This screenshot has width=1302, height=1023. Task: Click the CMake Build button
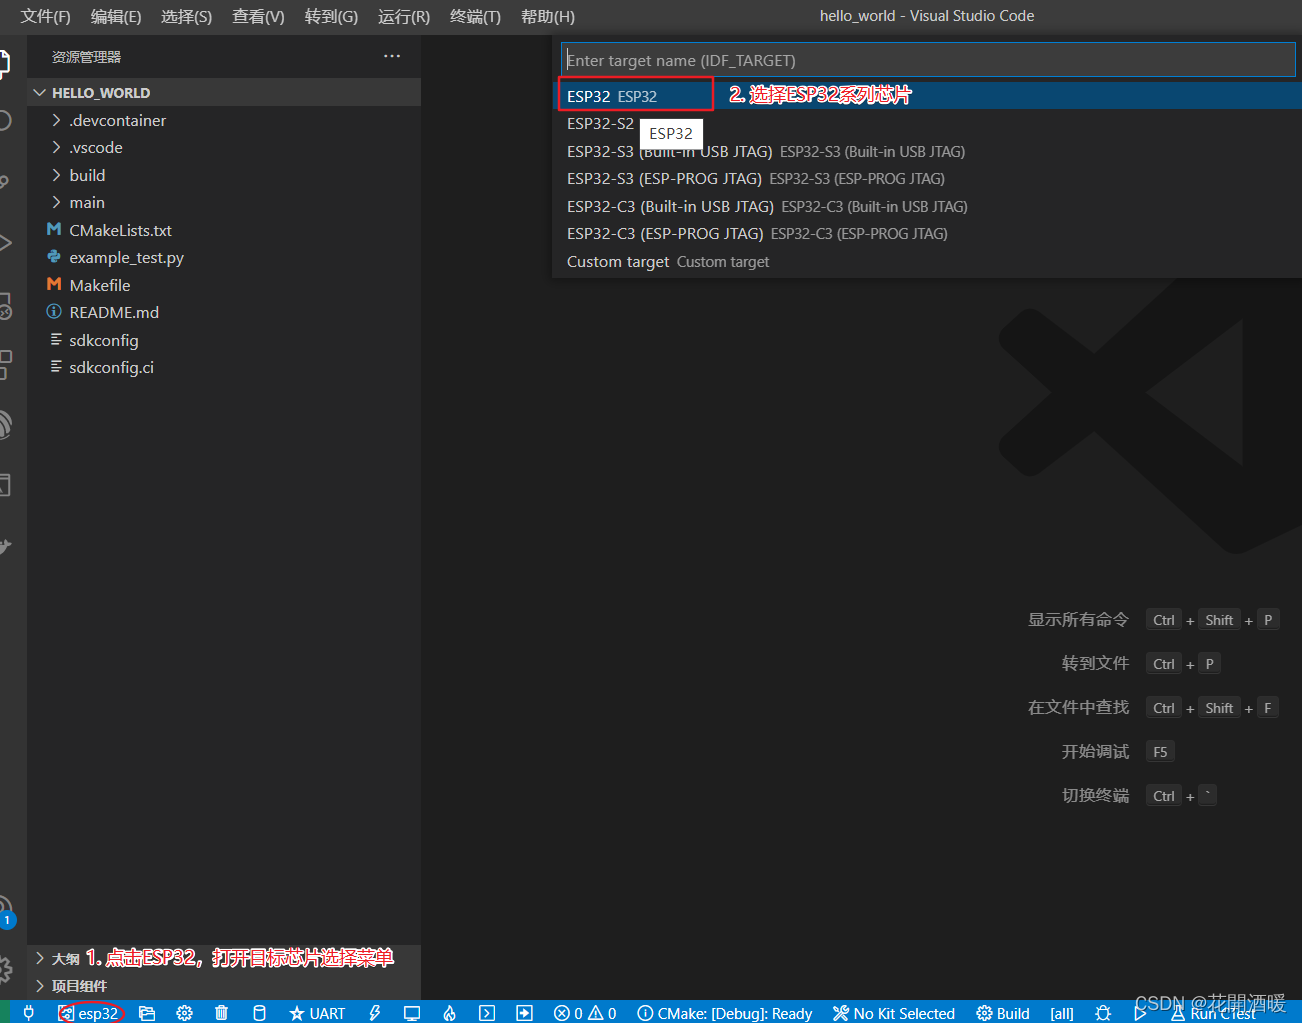click(1003, 1013)
